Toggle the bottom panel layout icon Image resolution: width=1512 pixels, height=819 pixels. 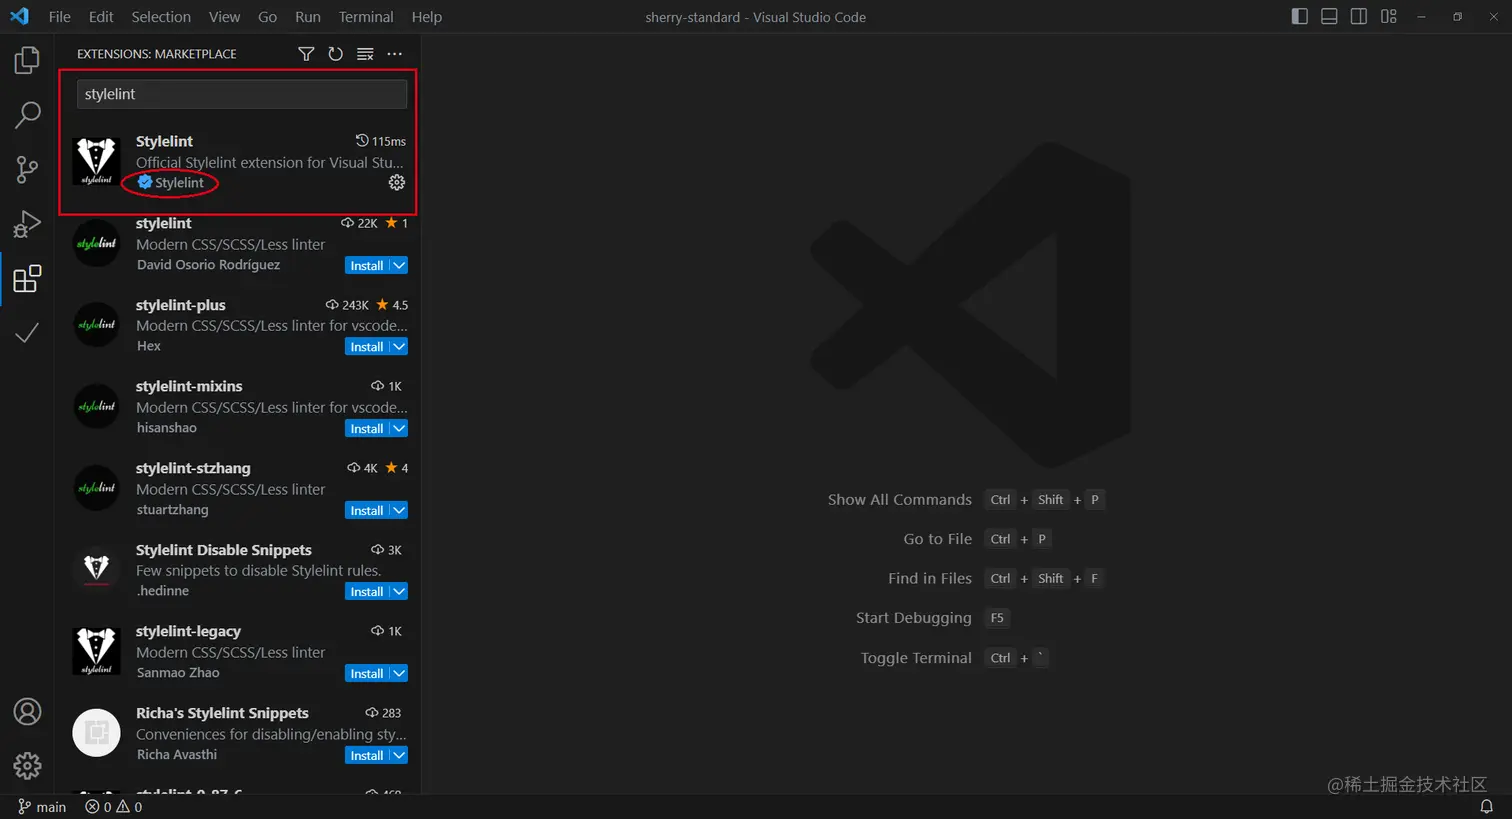[1329, 16]
